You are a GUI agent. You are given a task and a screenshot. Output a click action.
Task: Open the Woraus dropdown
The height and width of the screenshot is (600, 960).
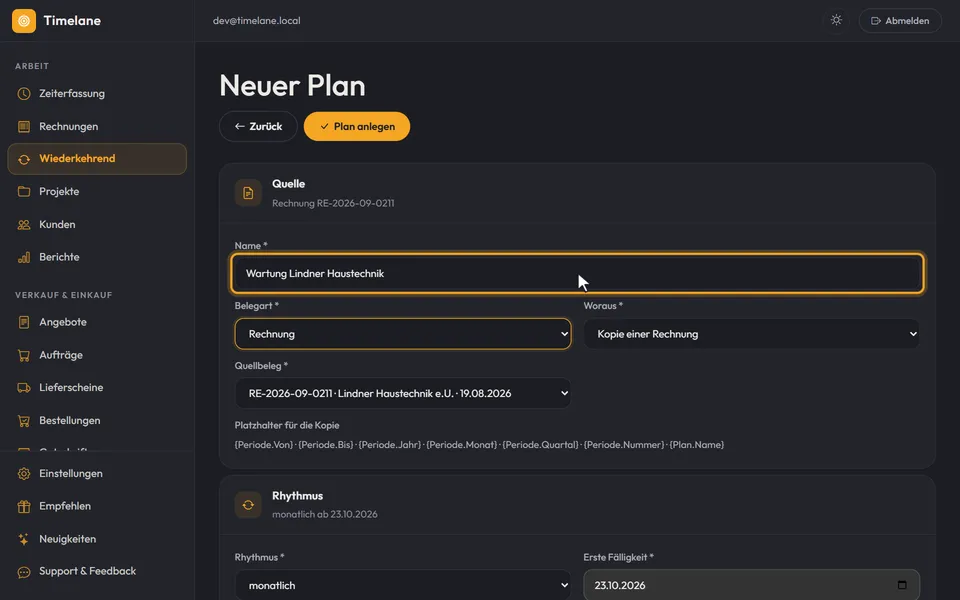click(751, 334)
